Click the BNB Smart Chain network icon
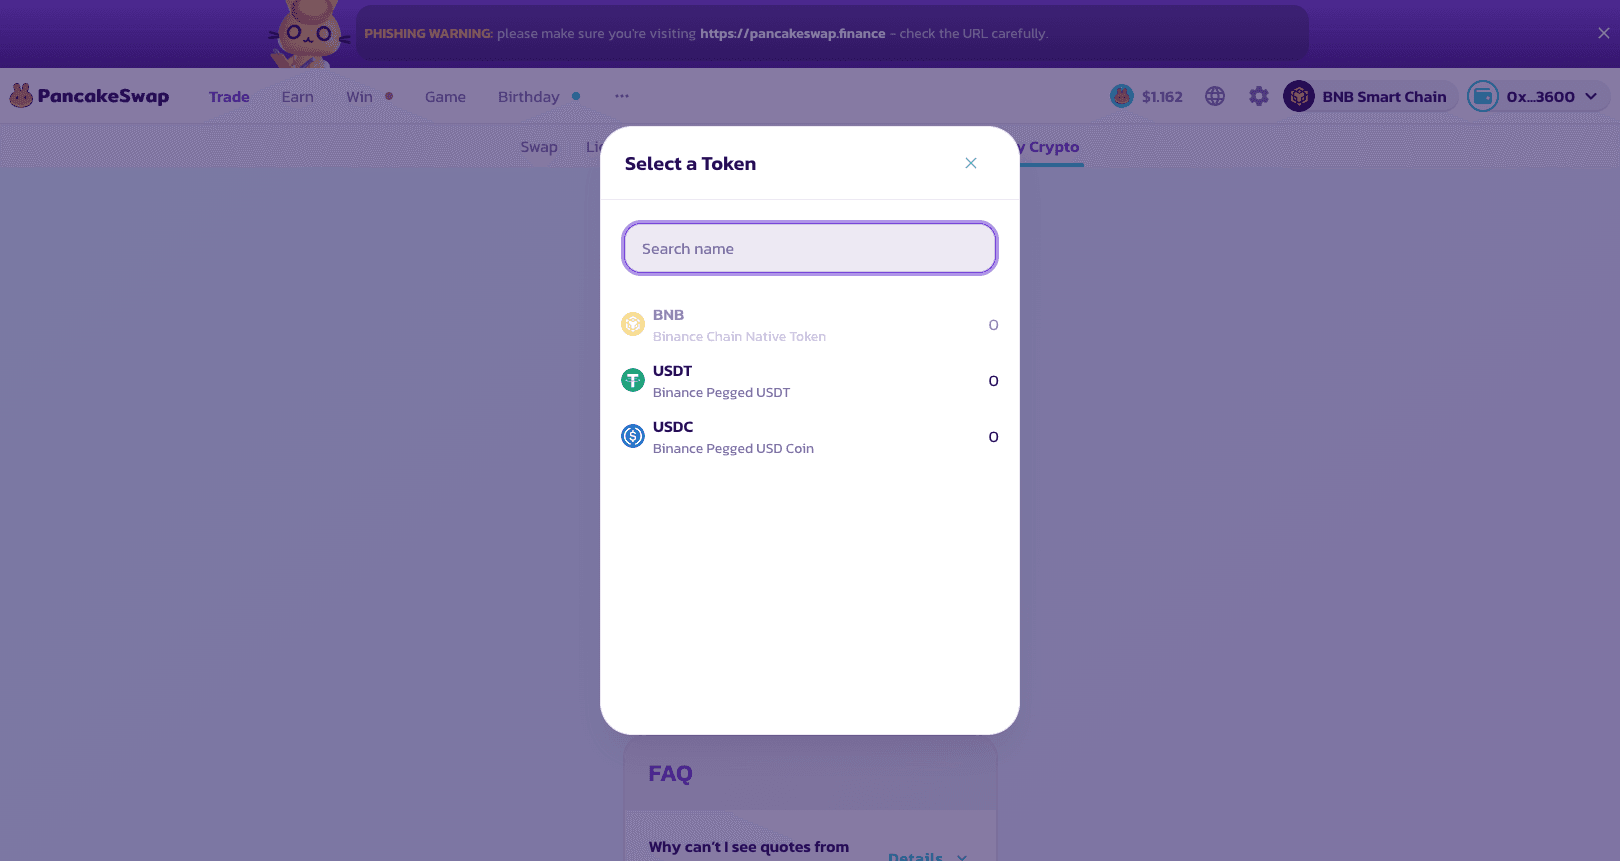 coord(1299,96)
